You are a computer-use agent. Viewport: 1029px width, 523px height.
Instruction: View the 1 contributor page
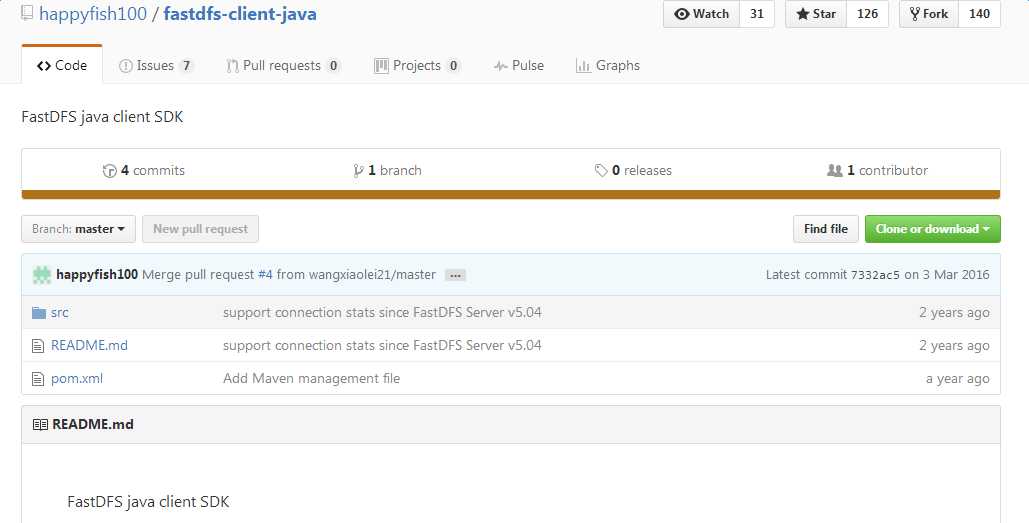877,171
